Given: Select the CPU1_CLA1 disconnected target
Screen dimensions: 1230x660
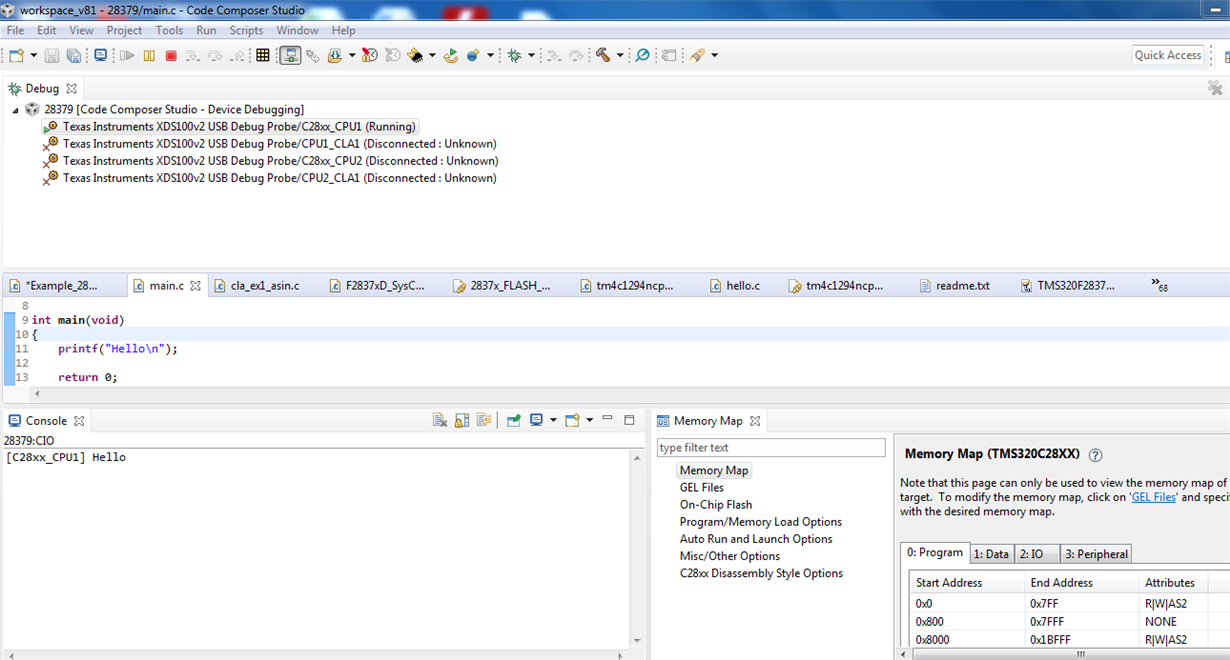Looking at the screenshot, I should click(269, 144).
